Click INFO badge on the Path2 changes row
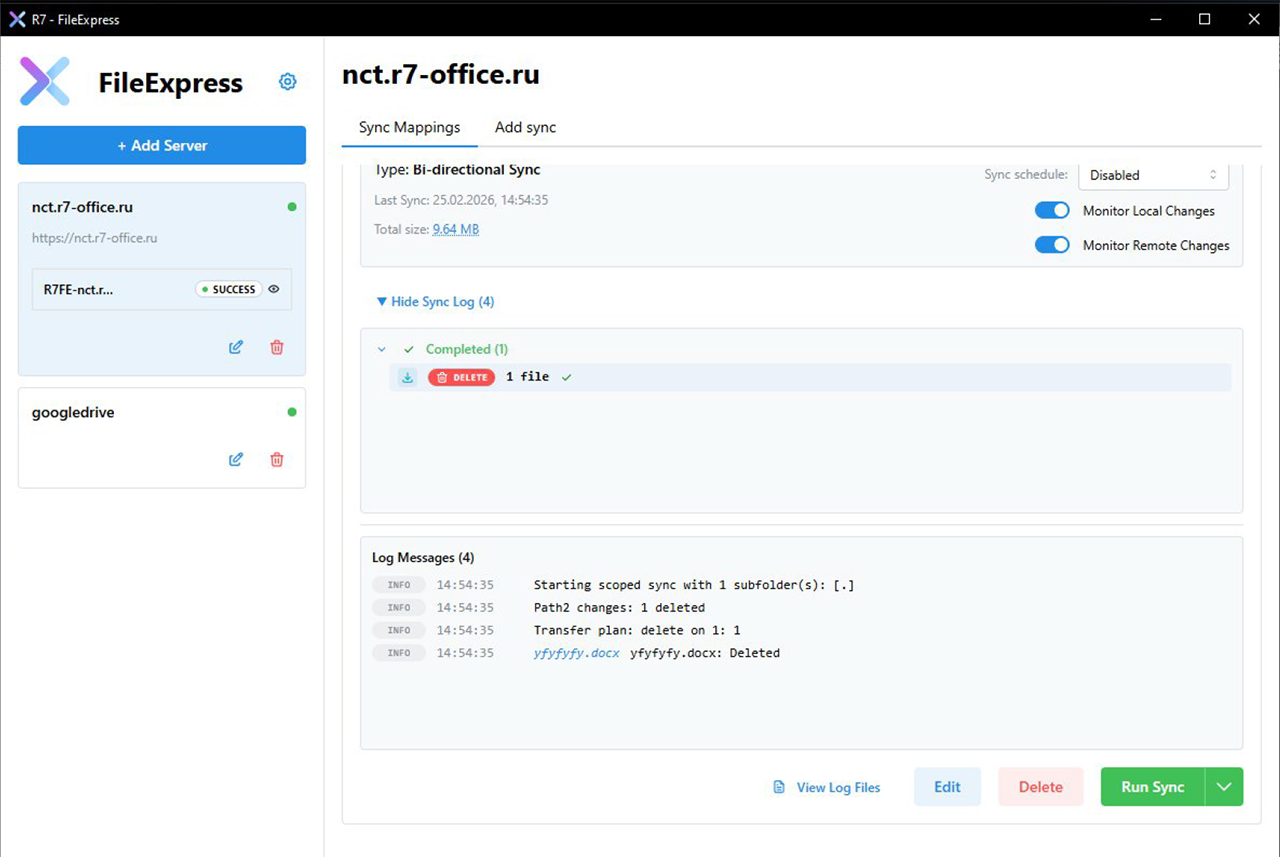This screenshot has height=857, width=1280. (x=399, y=607)
